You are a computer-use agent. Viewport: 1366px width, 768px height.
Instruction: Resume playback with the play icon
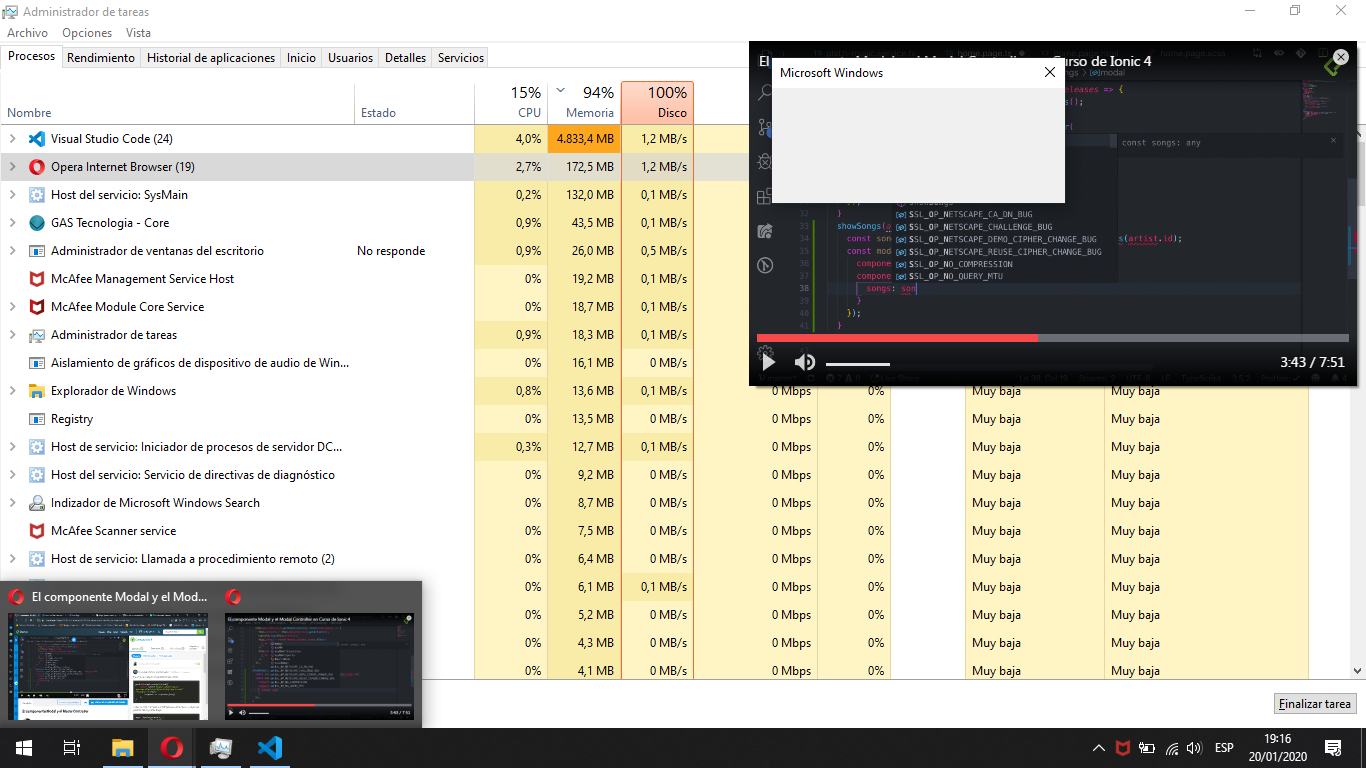768,362
